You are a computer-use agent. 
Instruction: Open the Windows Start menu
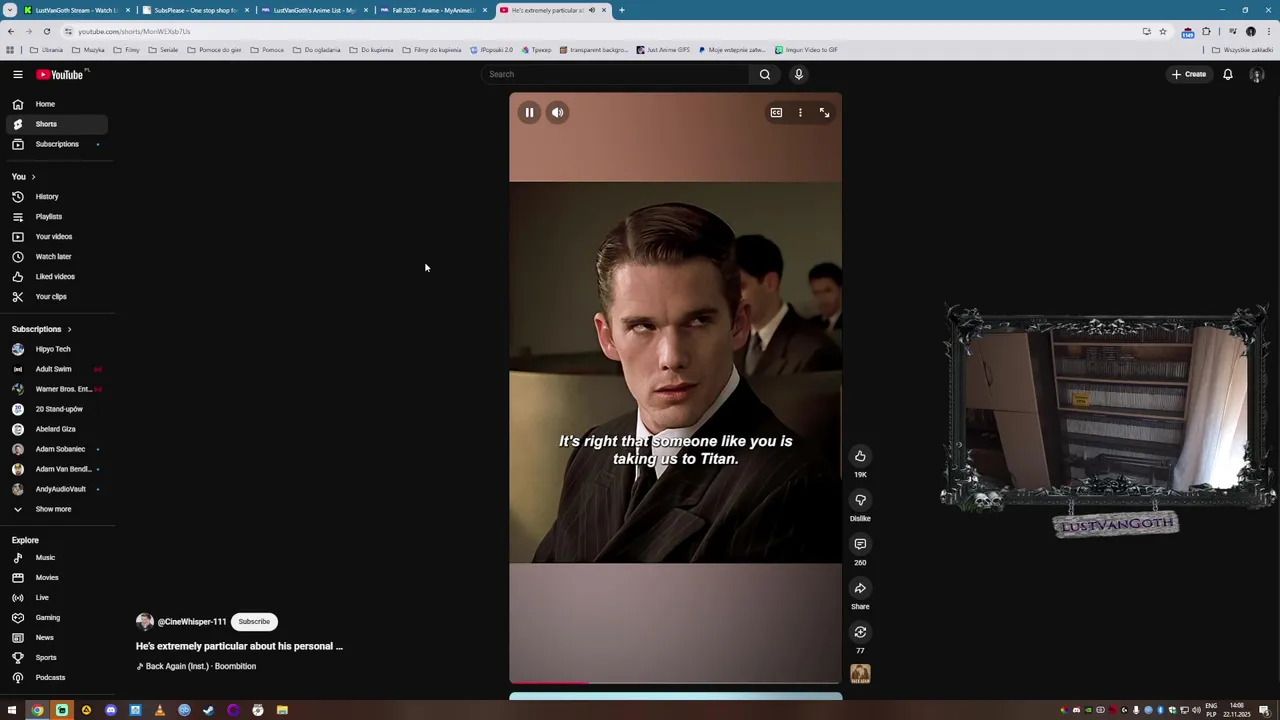tap(12, 710)
